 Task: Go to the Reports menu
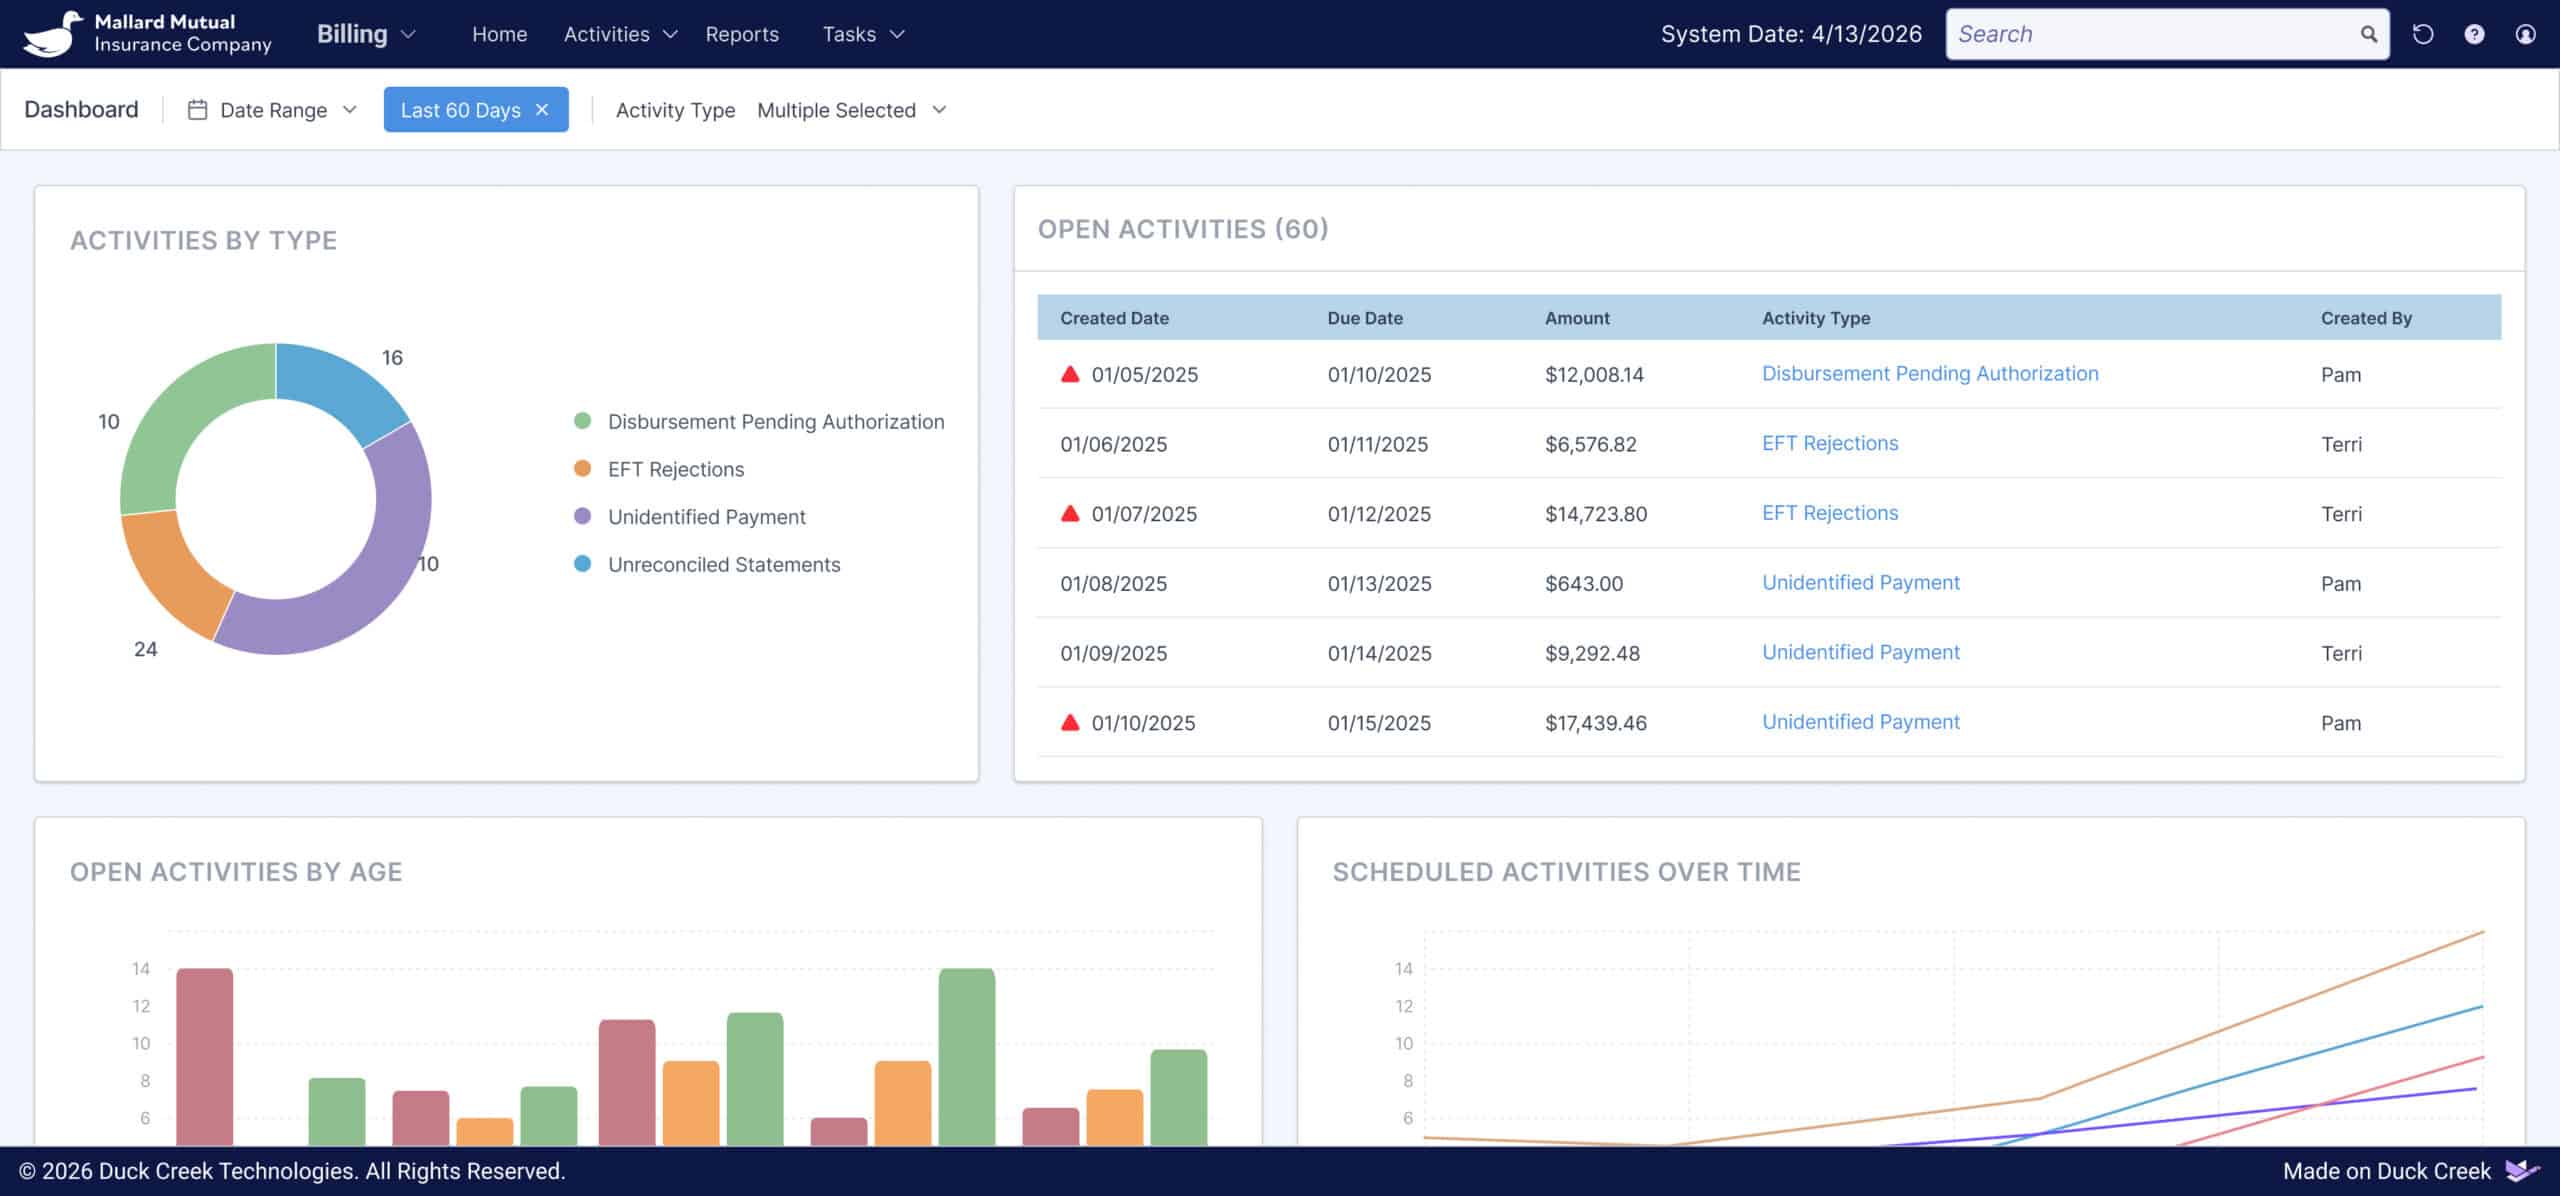741,34
